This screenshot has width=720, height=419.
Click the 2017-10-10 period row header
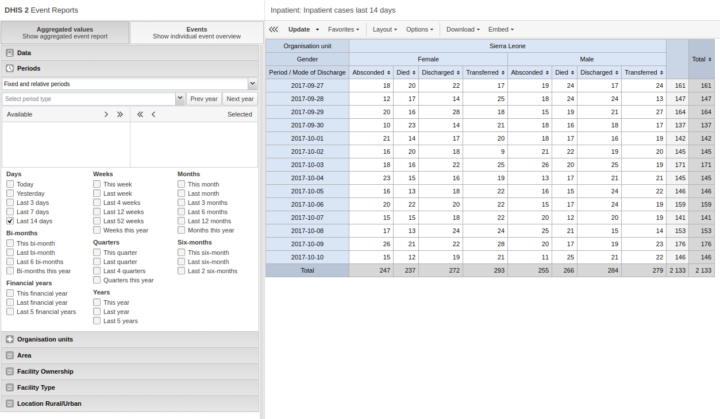[x=307, y=257]
